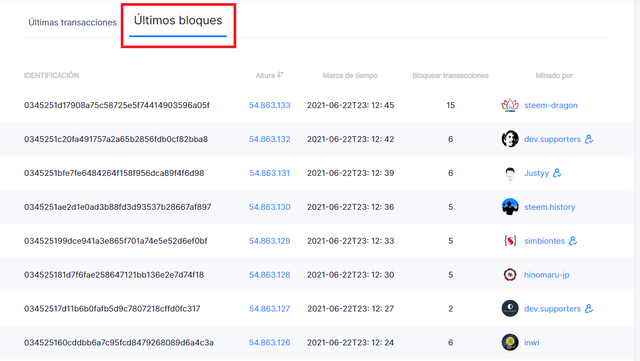Sort by Altura column sort icon

click(x=280, y=75)
